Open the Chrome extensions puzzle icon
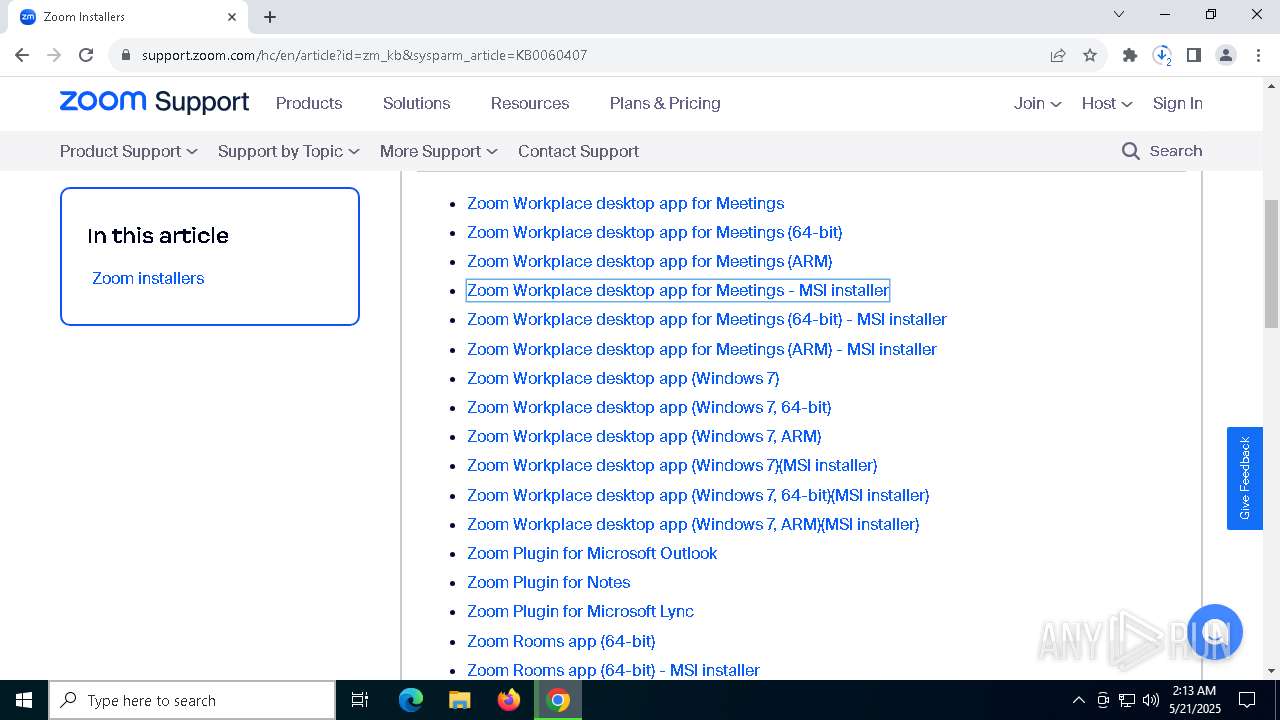The width and height of the screenshot is (1280, 720). [x=1130, y=55]
